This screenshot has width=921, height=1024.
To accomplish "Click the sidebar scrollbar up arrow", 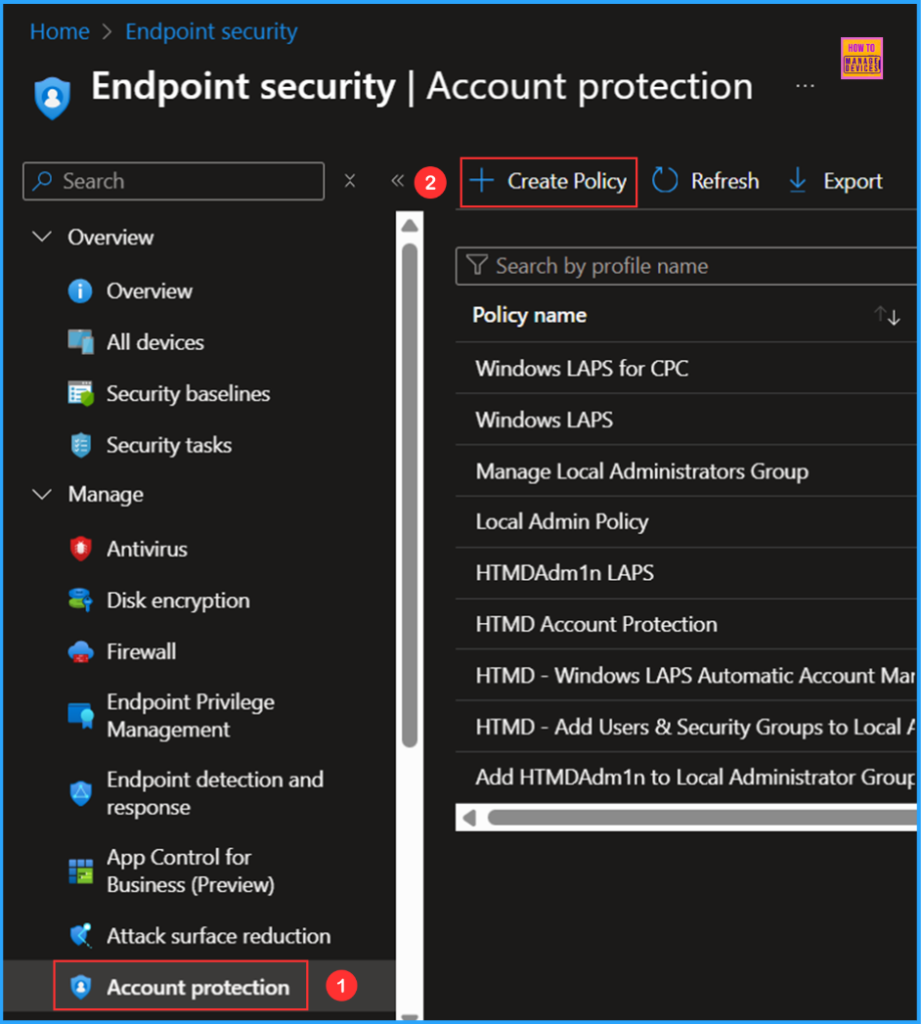I will 410,226.
